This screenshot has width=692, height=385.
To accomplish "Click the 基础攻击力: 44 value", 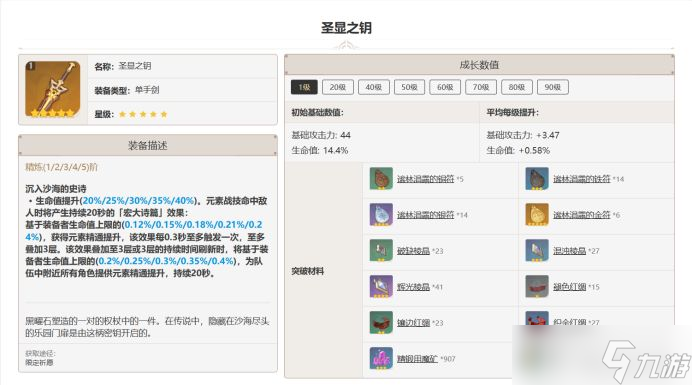I will point(321,135).
